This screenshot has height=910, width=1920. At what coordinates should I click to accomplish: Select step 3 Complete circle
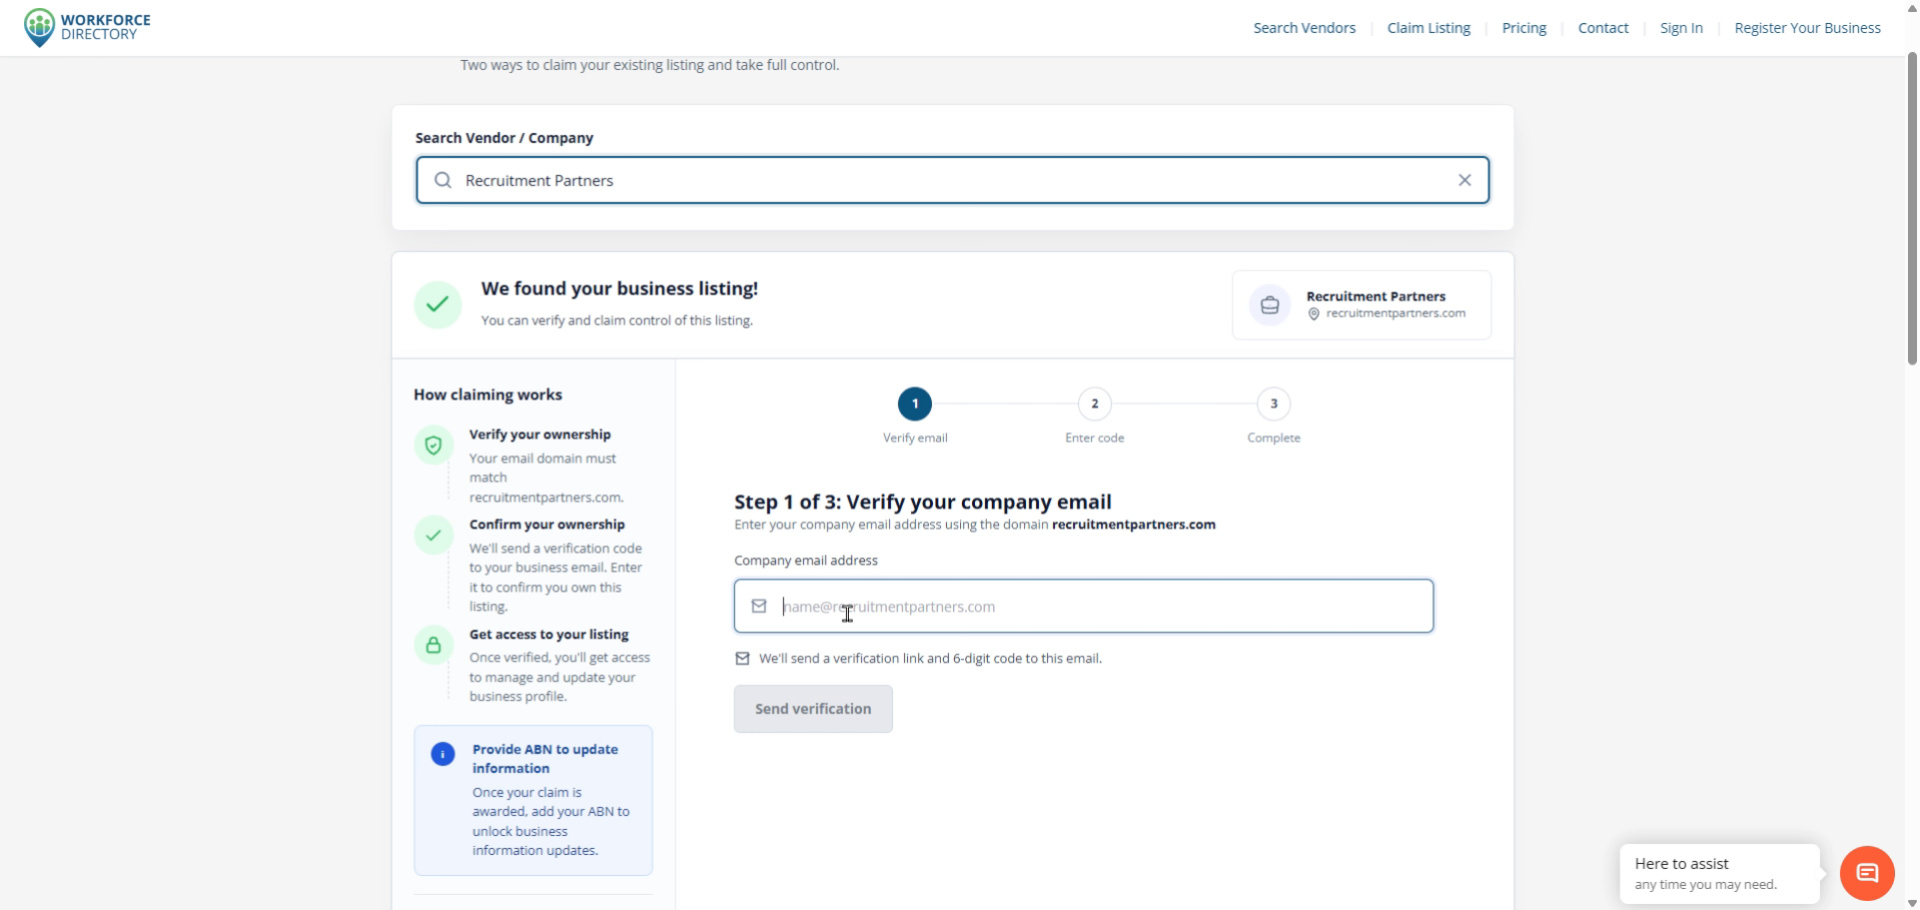1274,404
